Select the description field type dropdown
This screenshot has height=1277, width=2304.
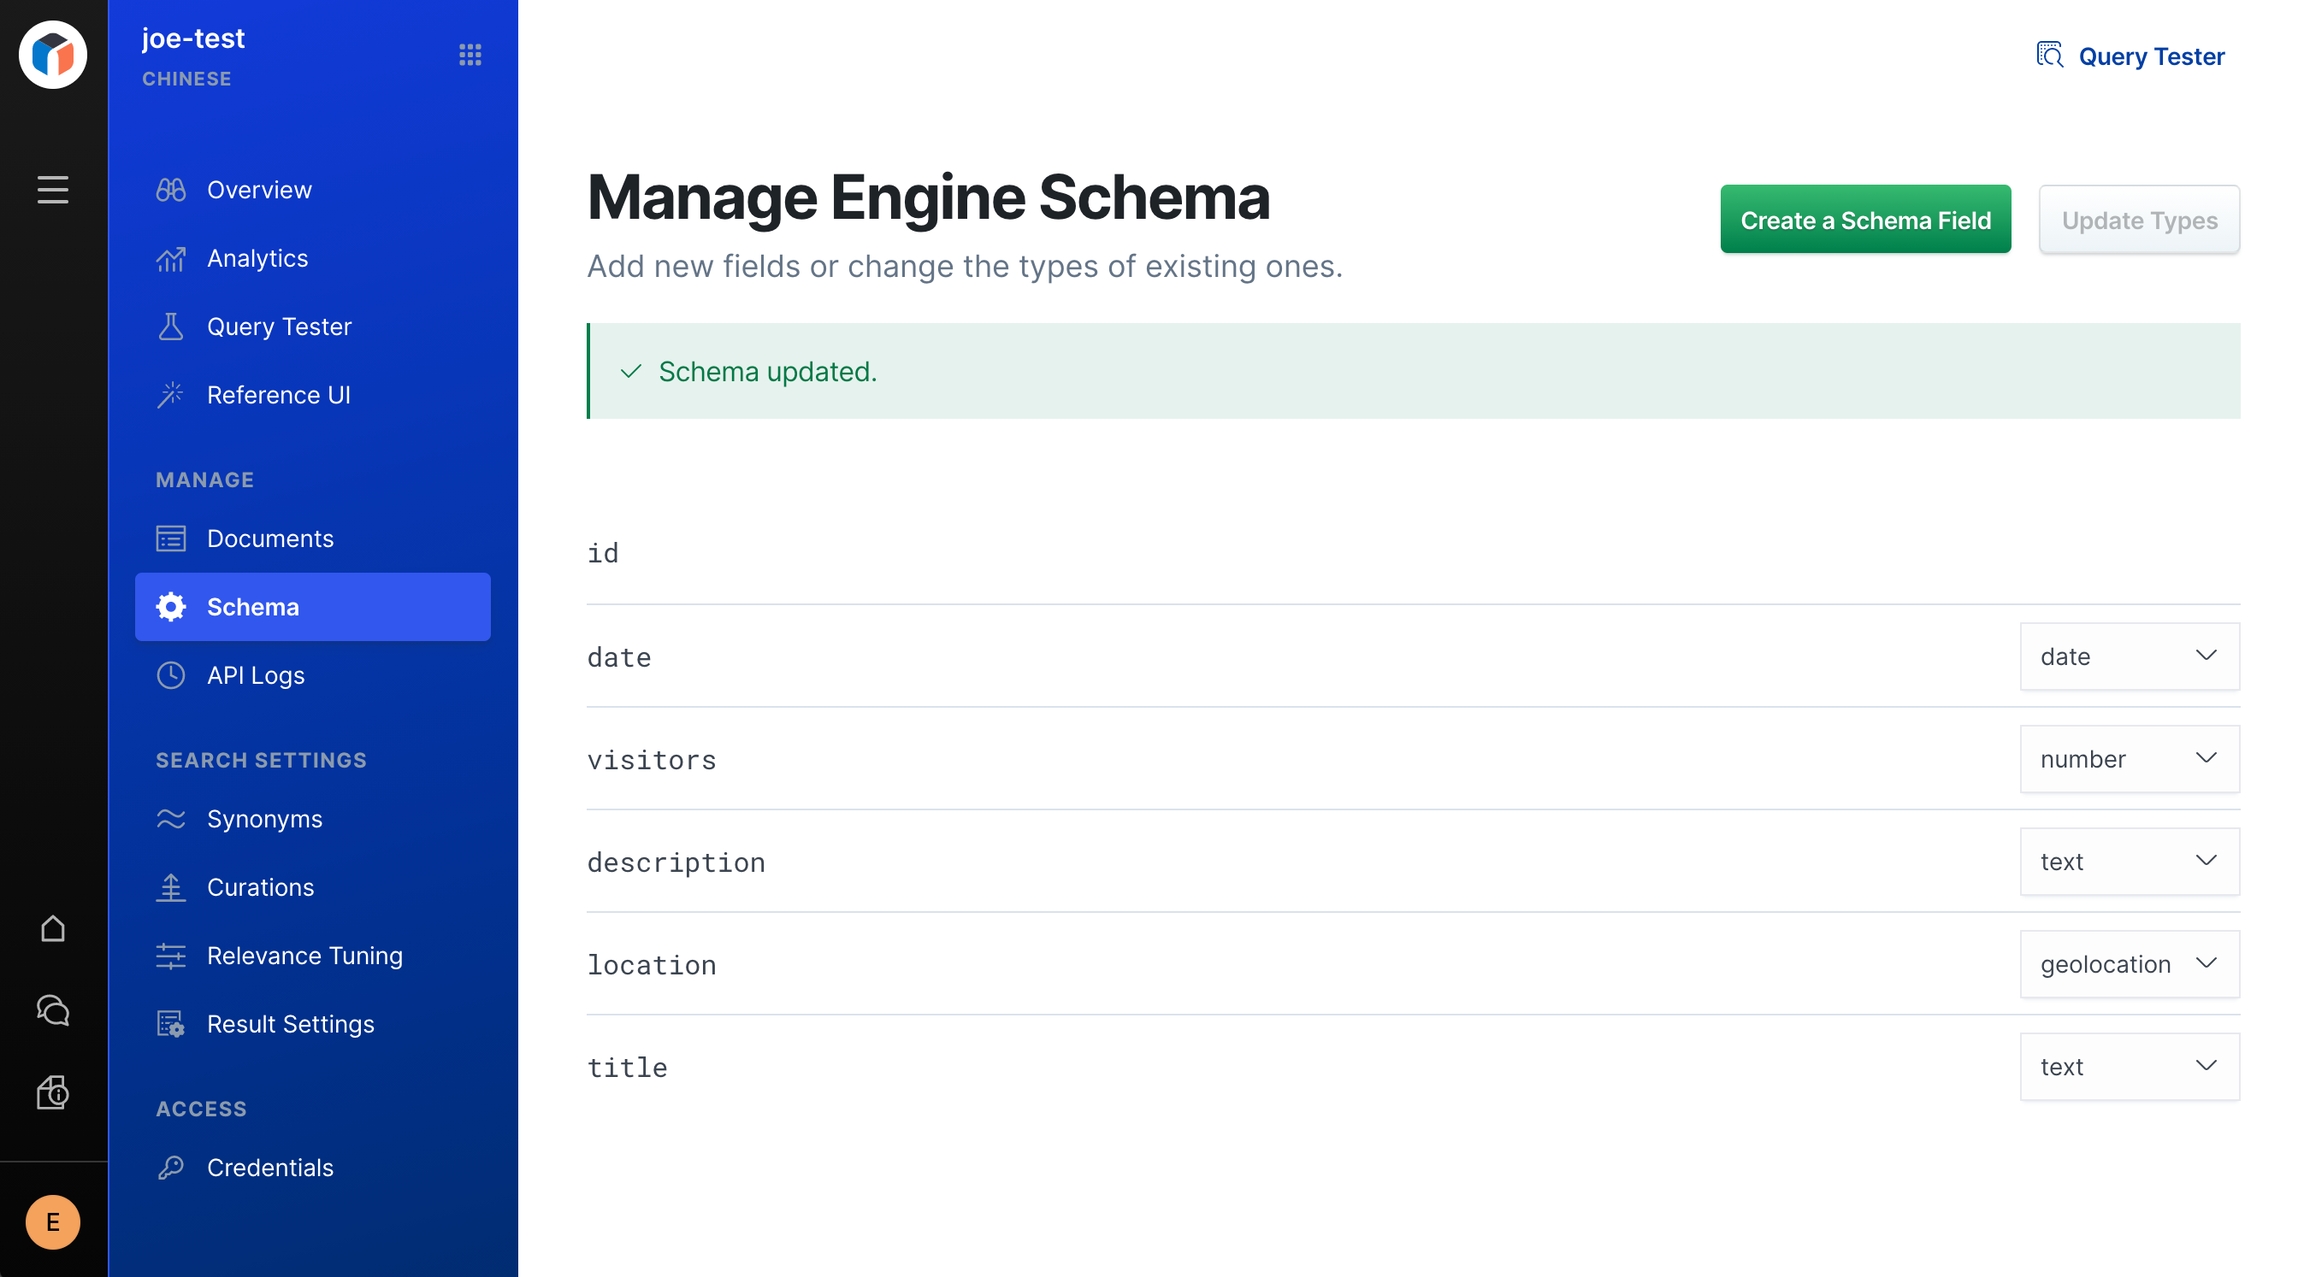[x=2129, y=862]
